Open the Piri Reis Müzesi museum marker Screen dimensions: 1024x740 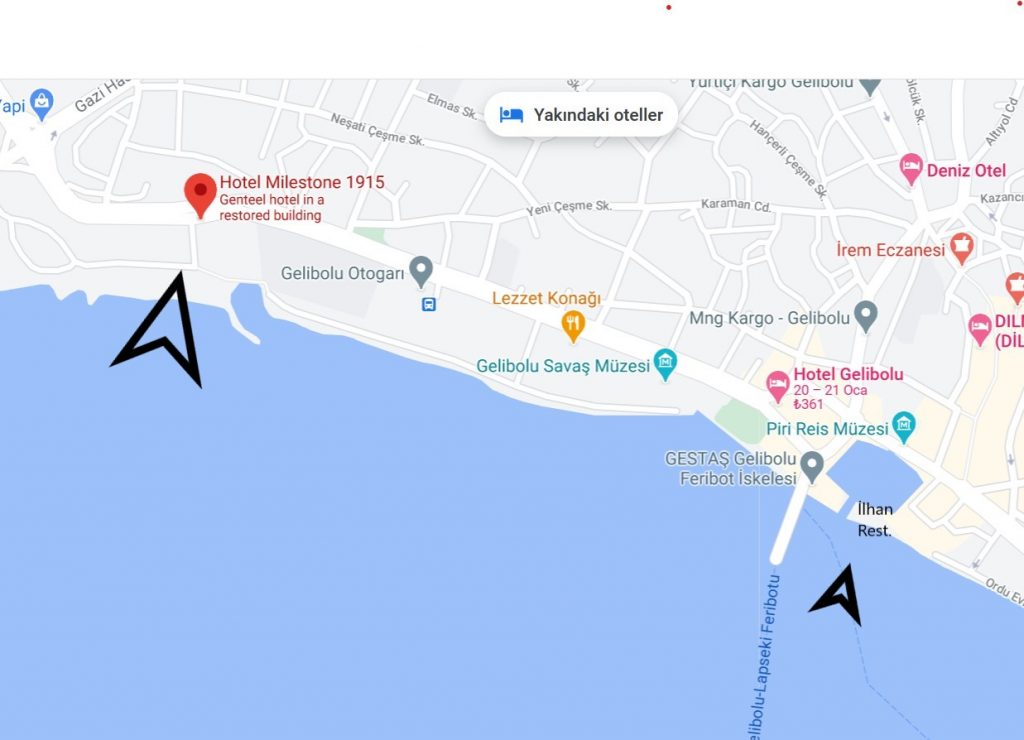[904, 428]
